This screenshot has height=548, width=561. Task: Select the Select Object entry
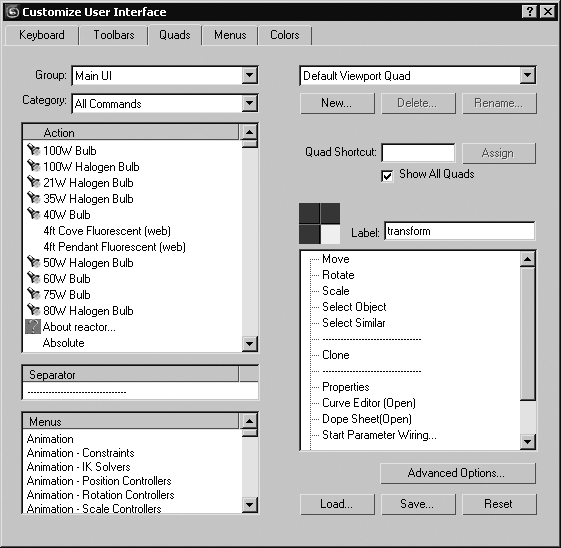[x=354, y=307]
